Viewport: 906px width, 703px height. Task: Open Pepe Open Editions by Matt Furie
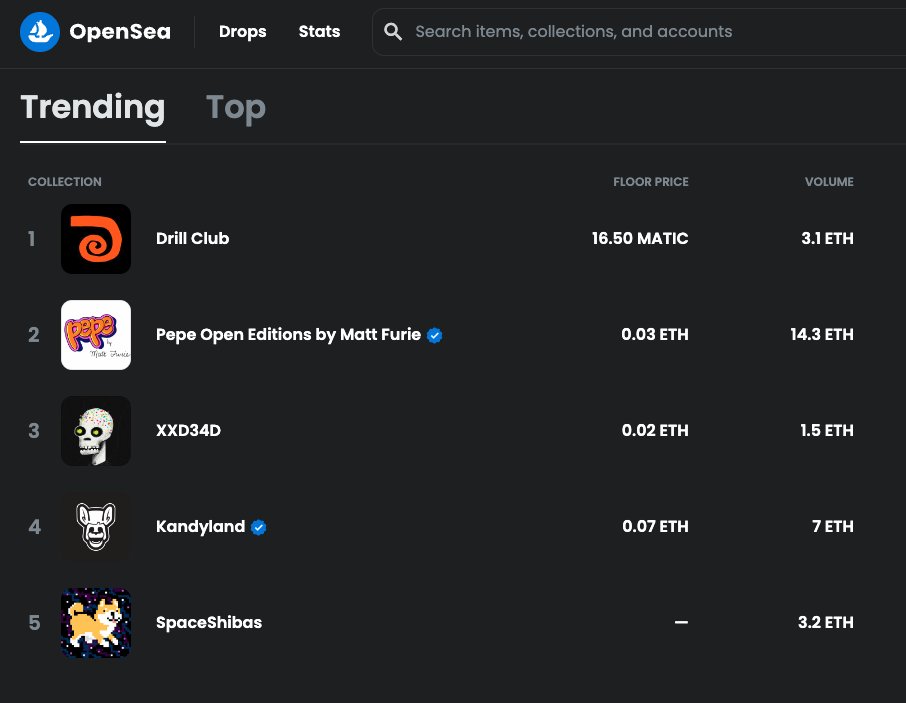pyautogui.click(x=288, y=335)
